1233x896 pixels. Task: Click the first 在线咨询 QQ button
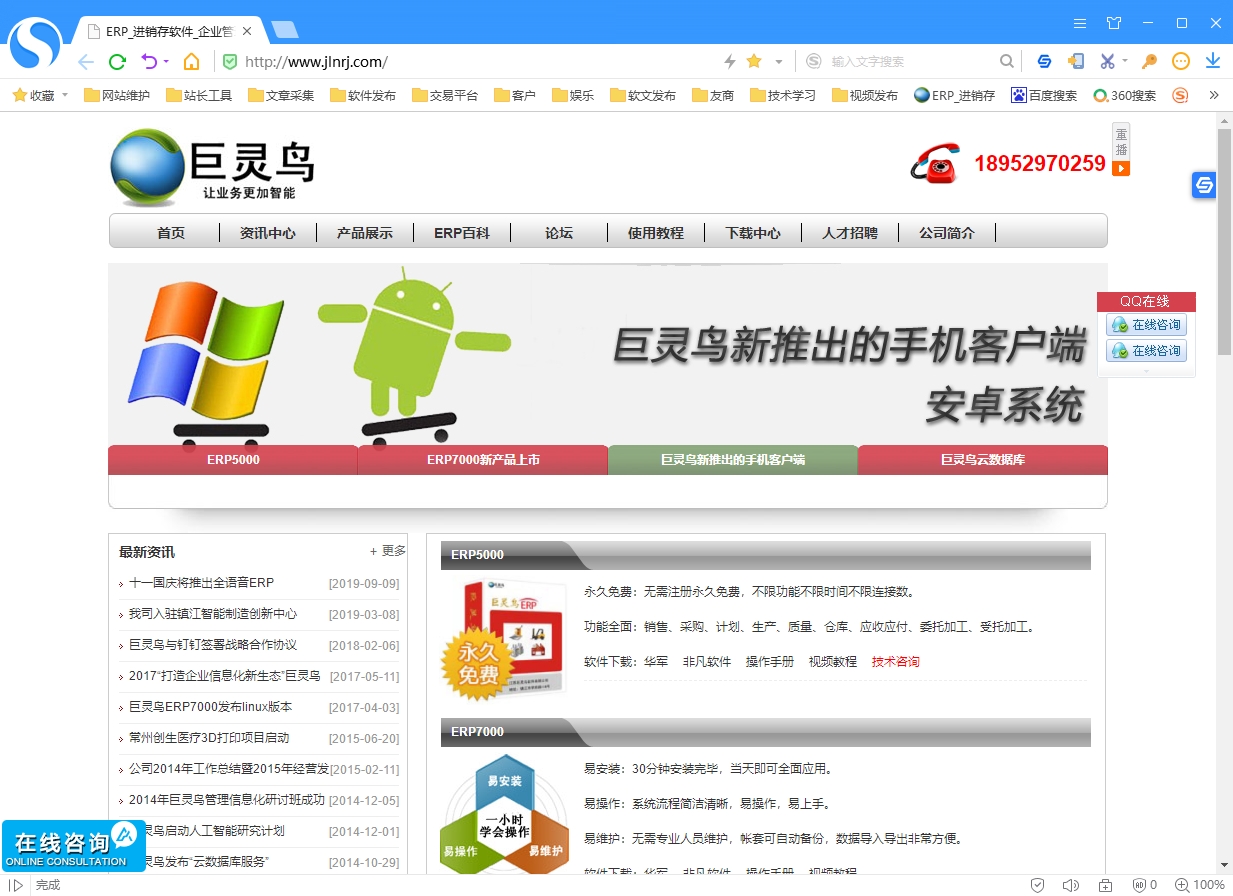pos(1147,325)
